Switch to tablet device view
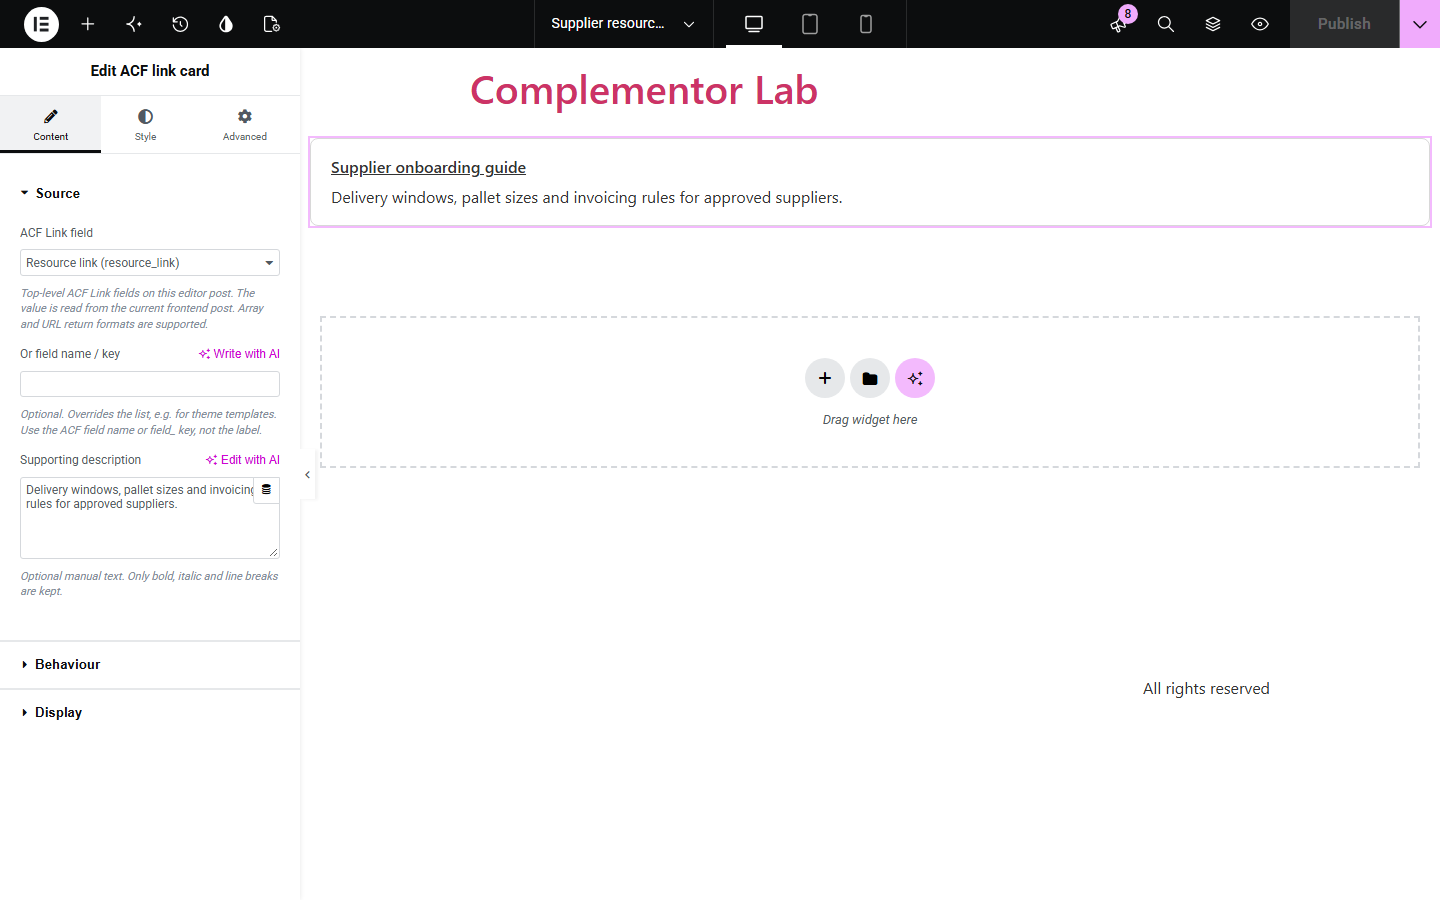This screenshot has height=900, width=1440. click(810, 24)
